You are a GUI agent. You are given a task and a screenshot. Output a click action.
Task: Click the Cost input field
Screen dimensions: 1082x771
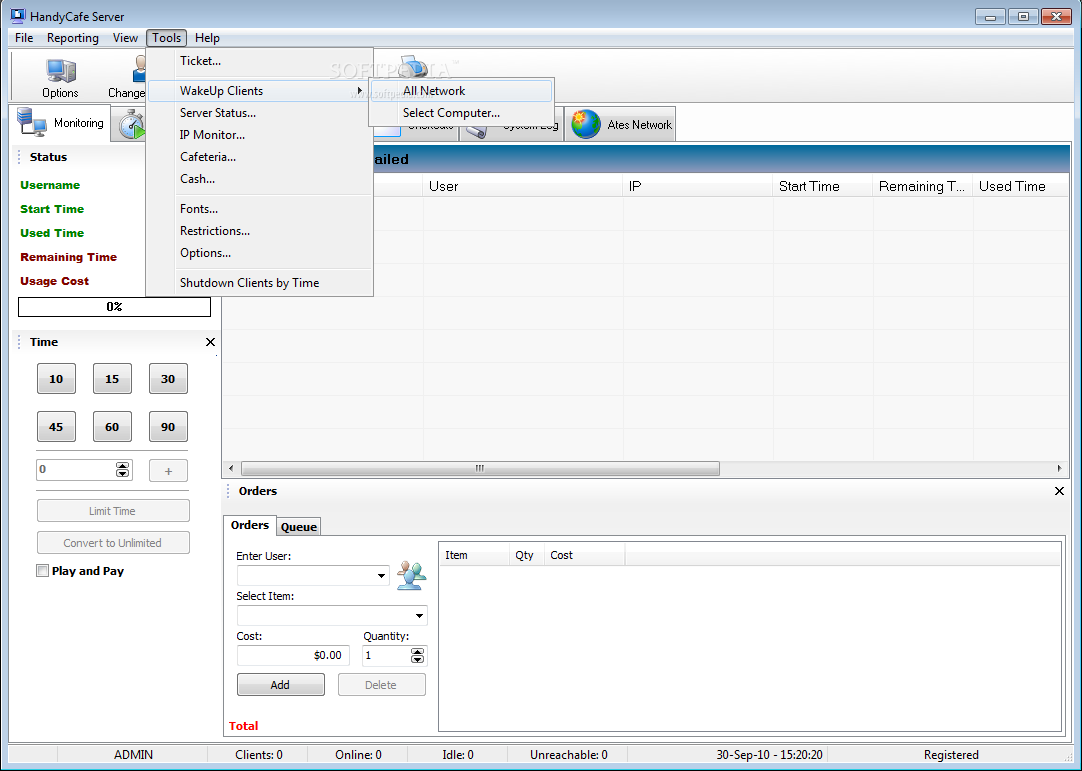coord(293,655)
